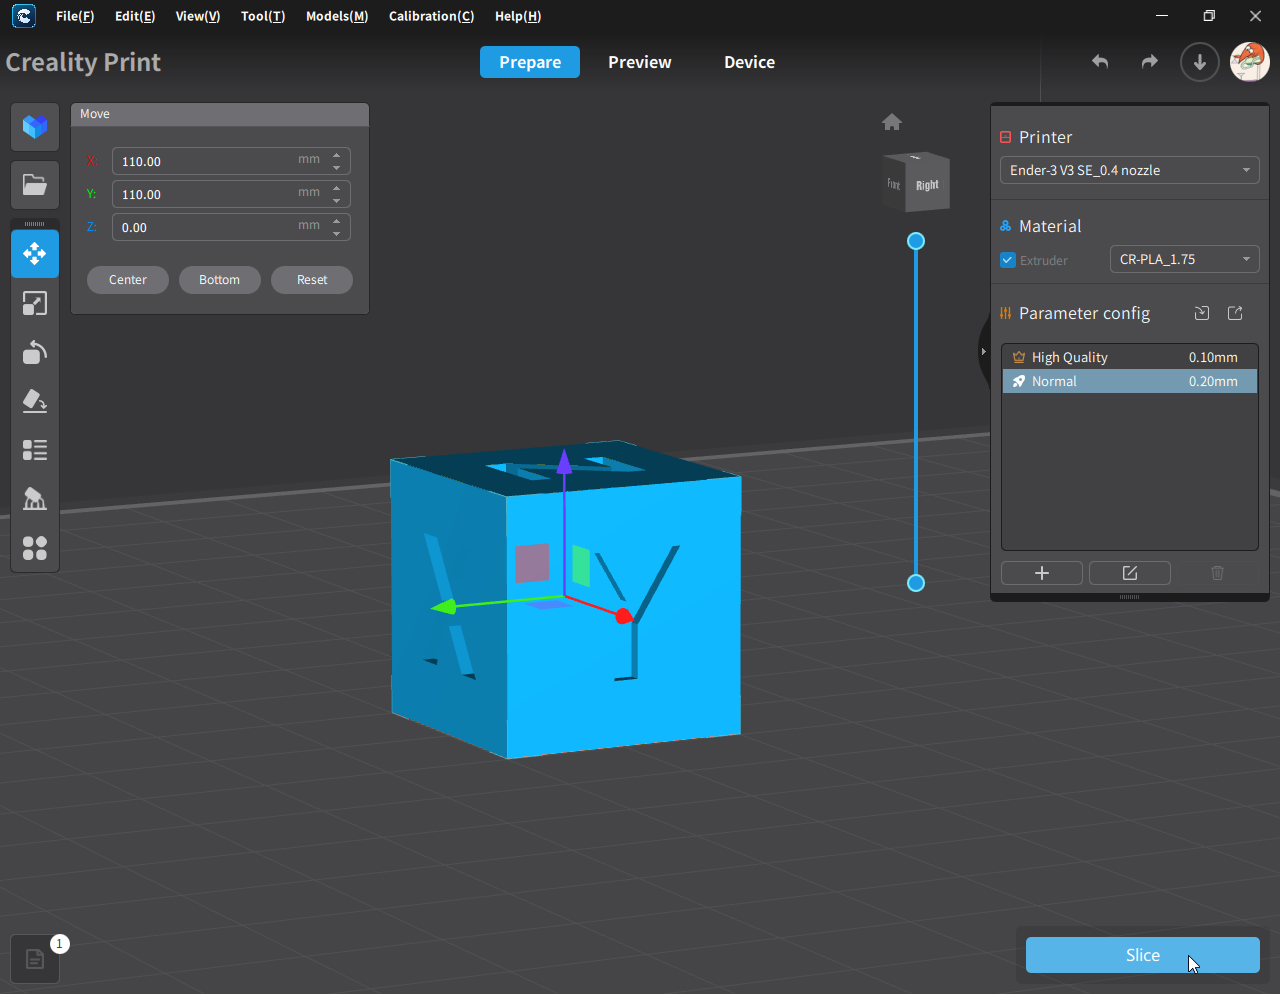The width and height of the screenshot is (1280, 994).
Task: Open the Edit menu
Action: (135, 16)
